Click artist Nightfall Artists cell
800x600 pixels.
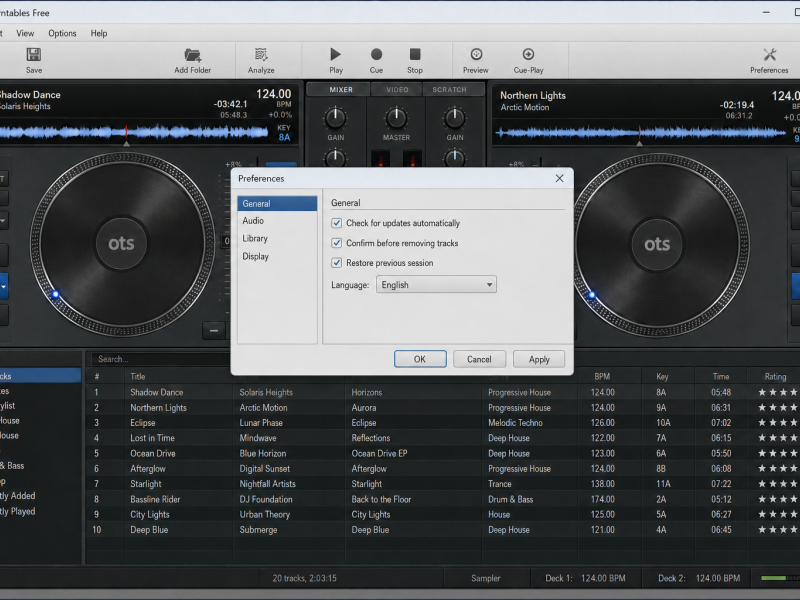coord(268,484)
